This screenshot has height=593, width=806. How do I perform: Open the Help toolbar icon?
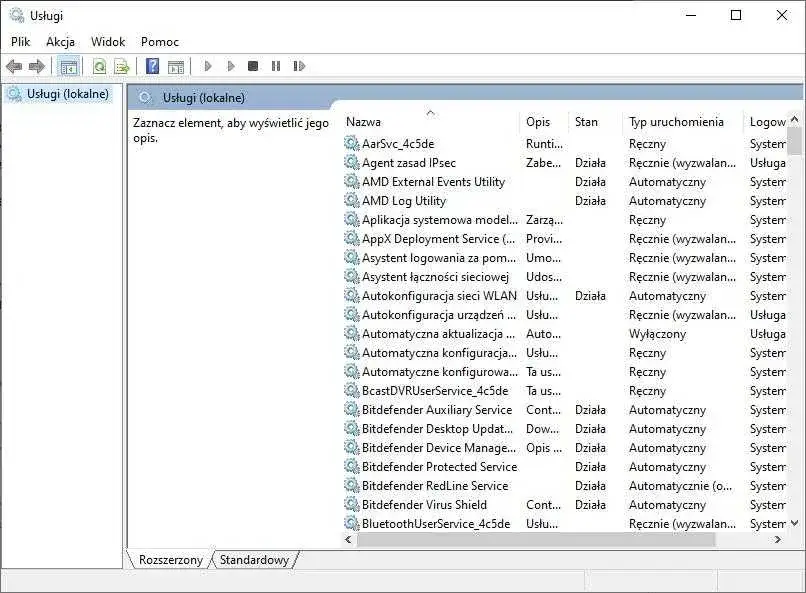pos(153,66)
